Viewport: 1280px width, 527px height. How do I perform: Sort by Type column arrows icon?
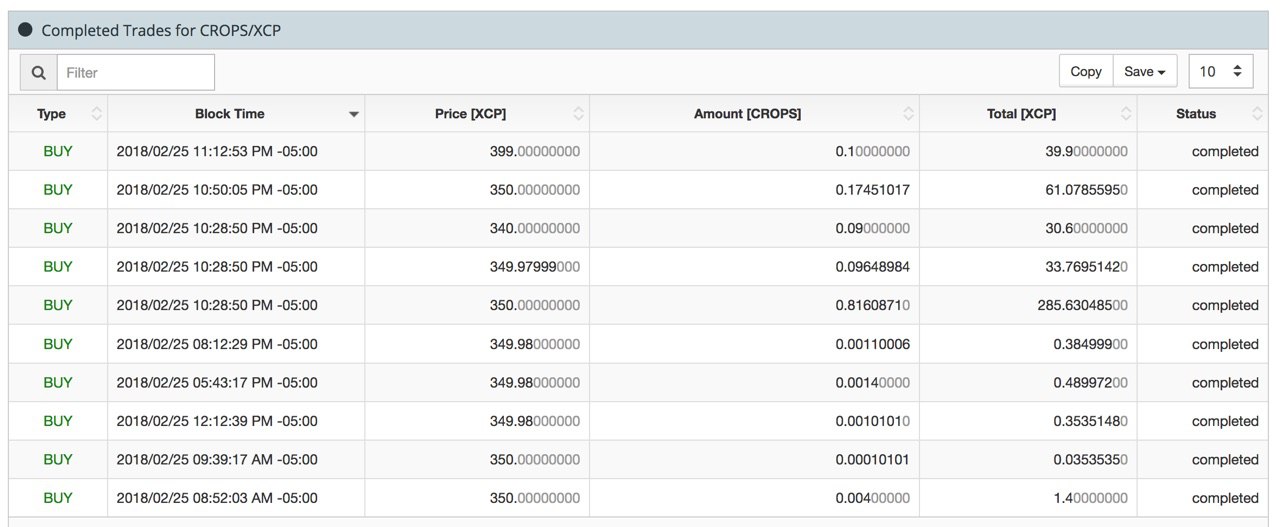(96, 114)
